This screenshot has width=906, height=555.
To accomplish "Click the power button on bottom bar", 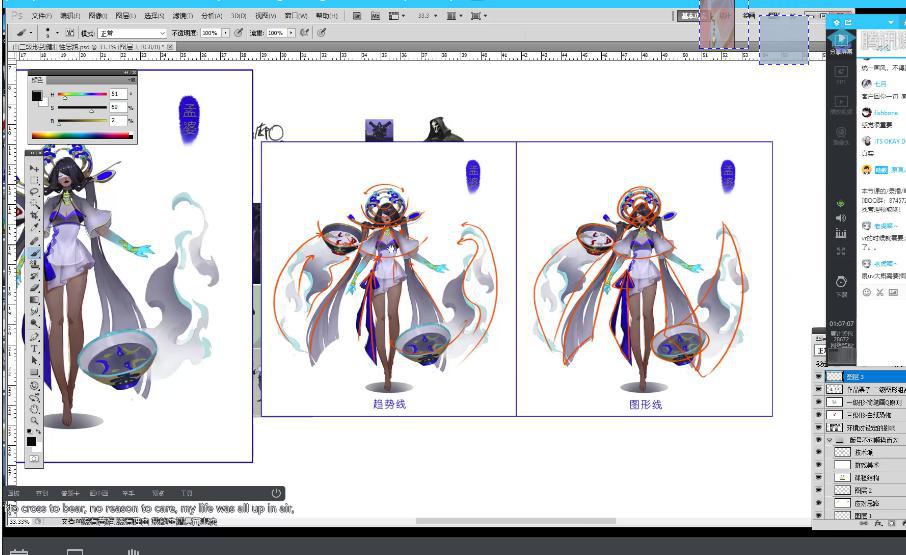I will tap(276, 493).
